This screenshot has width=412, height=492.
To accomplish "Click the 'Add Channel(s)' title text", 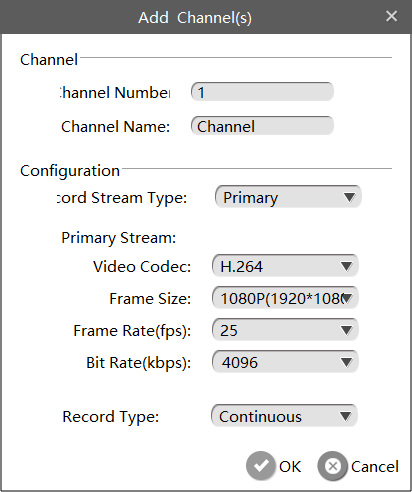I will 195,18.
